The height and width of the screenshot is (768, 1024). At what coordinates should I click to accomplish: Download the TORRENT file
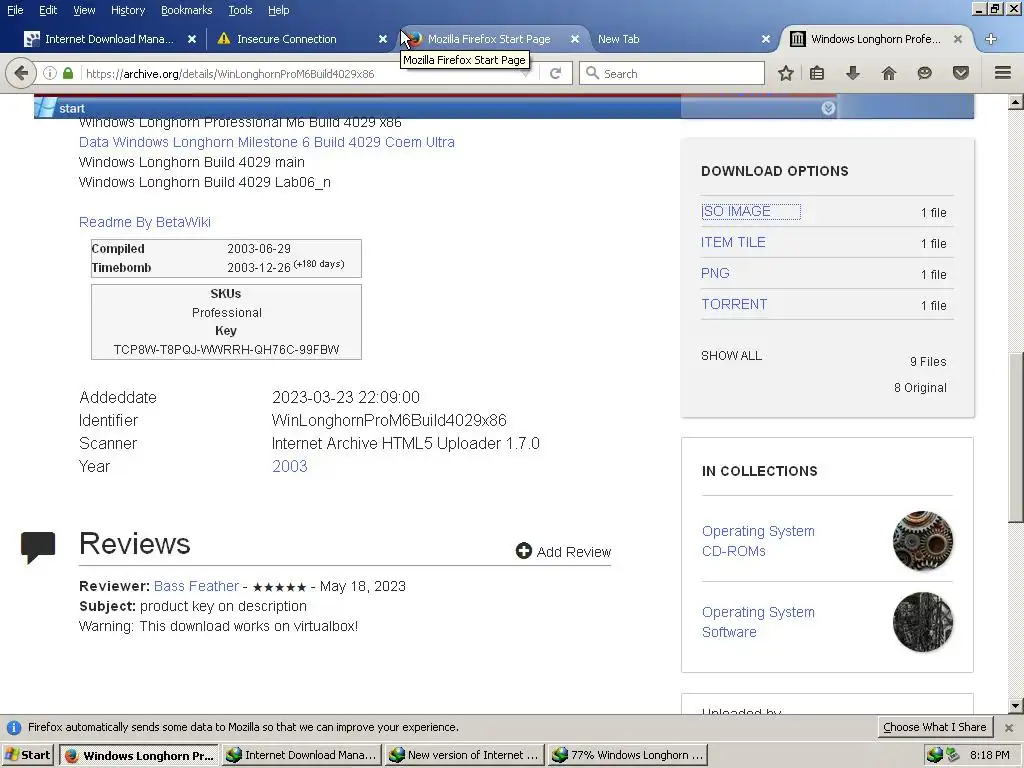[x=734, y=304]
